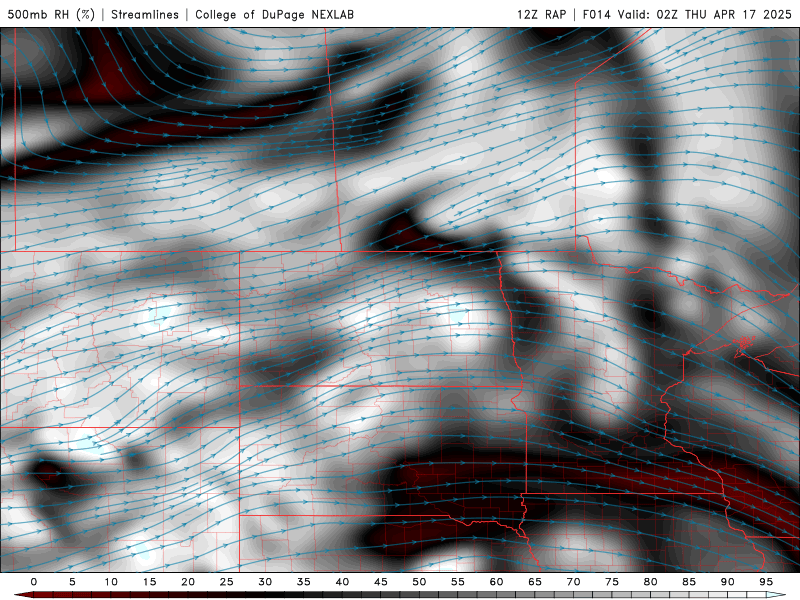The image size is (800, 600).
Task: Select the 15 tick label on the legend
Action: 149,582
